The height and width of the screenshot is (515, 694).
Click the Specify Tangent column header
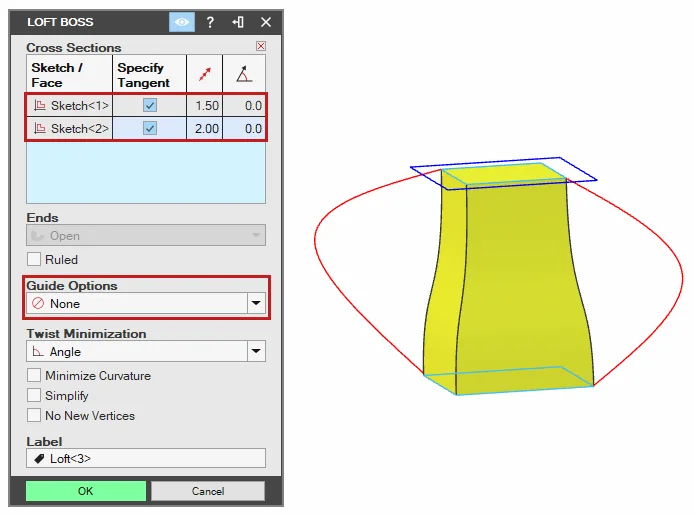pyautogui.click(x=150, y=74)
